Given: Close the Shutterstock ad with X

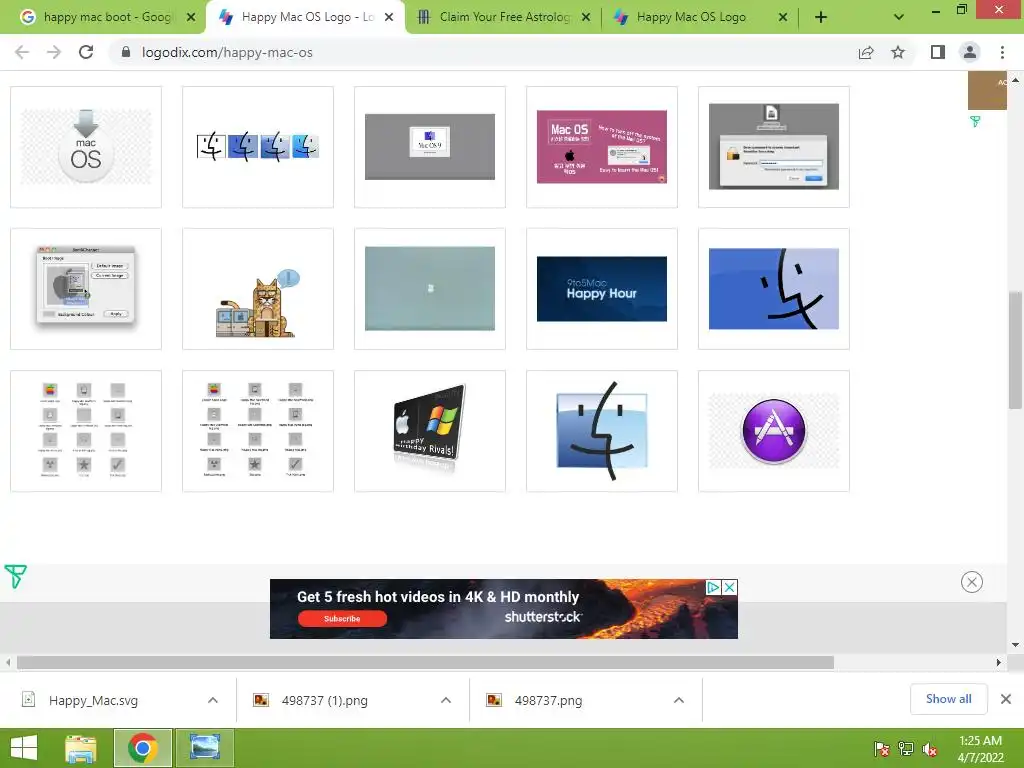Looking at the screenshot, I should 729,587.
